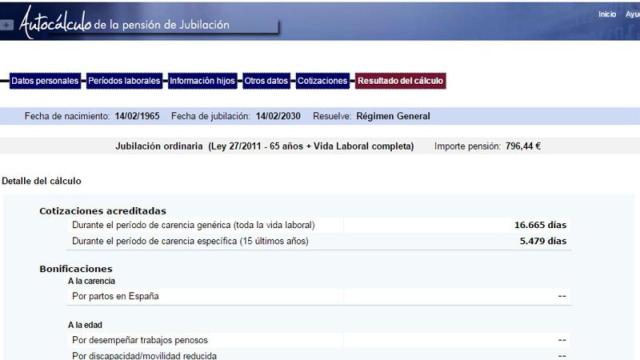Click the 5.479 días value
This screenshot has width=640, height=360.
click(x=543, y=241)
